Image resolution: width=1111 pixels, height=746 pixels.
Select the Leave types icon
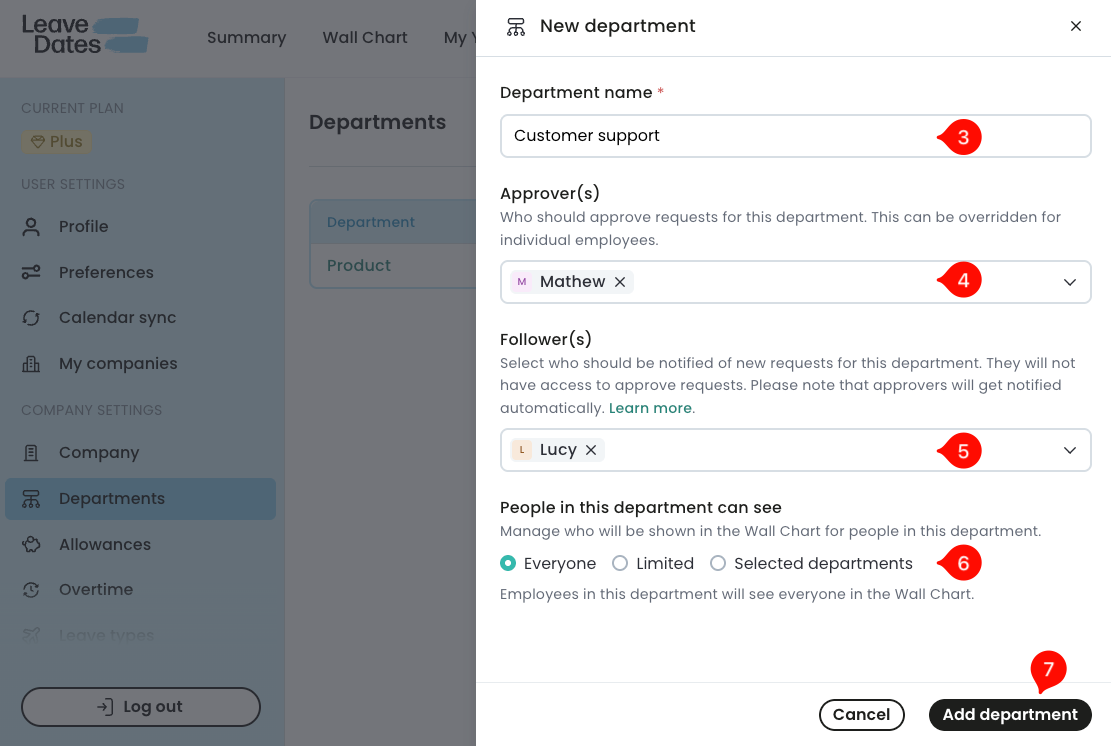pos(30,633)
